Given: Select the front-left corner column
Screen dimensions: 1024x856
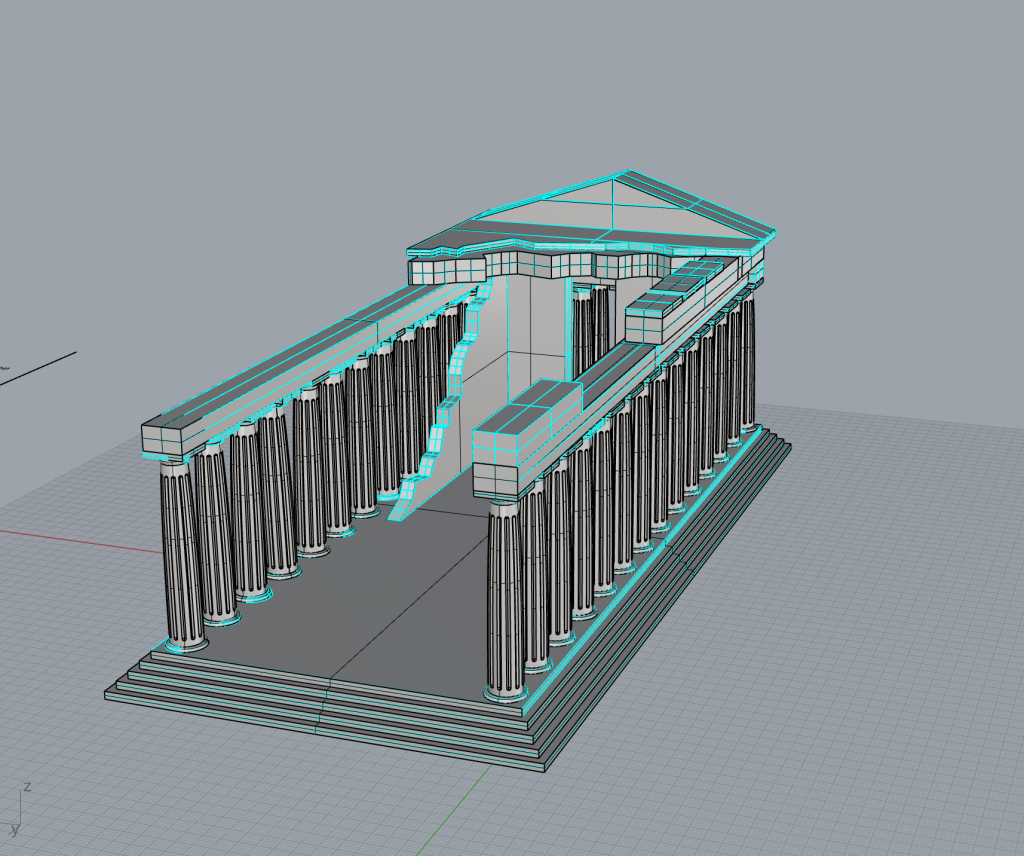Looking at the screenshot, I should click(x=182, y=555).
